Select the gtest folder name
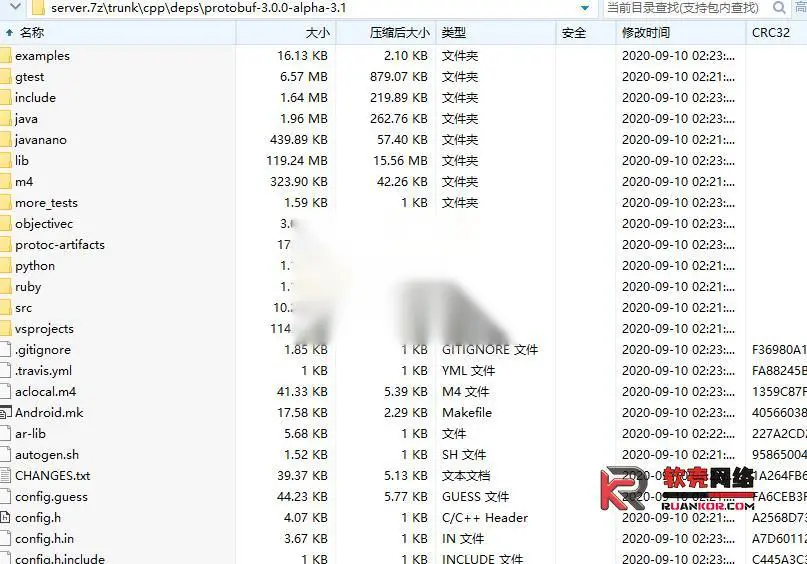Image resolution: width=807 pixels, height=564 pixels. point(29,77)
